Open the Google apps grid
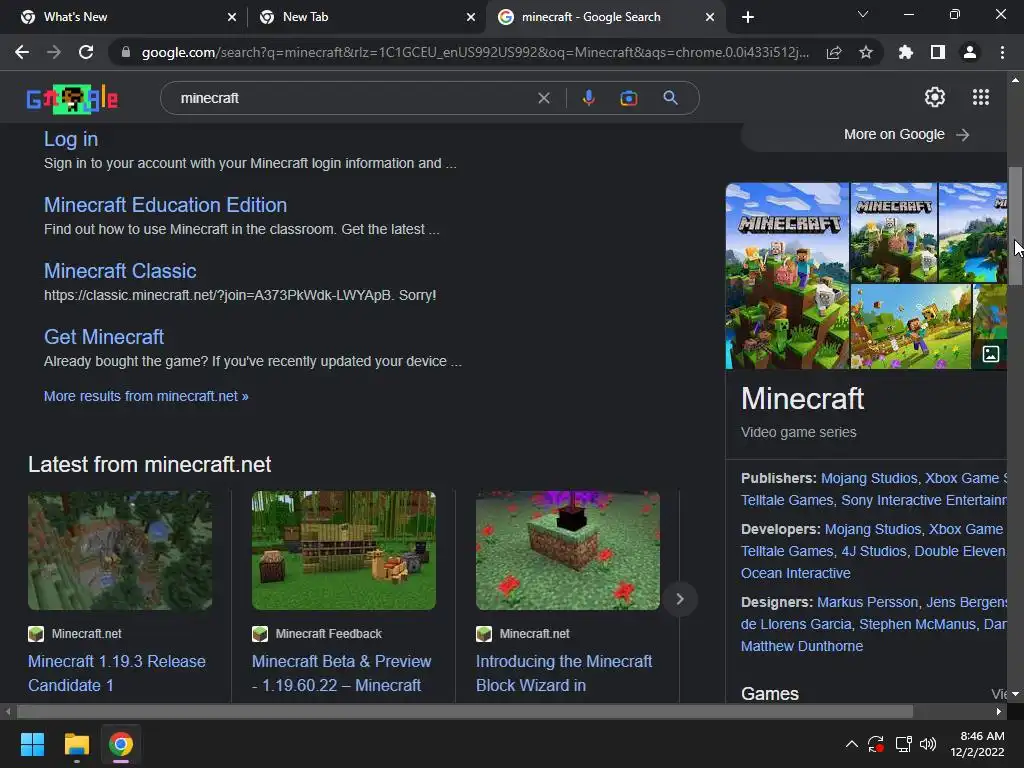This screenshot has height=768, width=1024. pos(981,97)
